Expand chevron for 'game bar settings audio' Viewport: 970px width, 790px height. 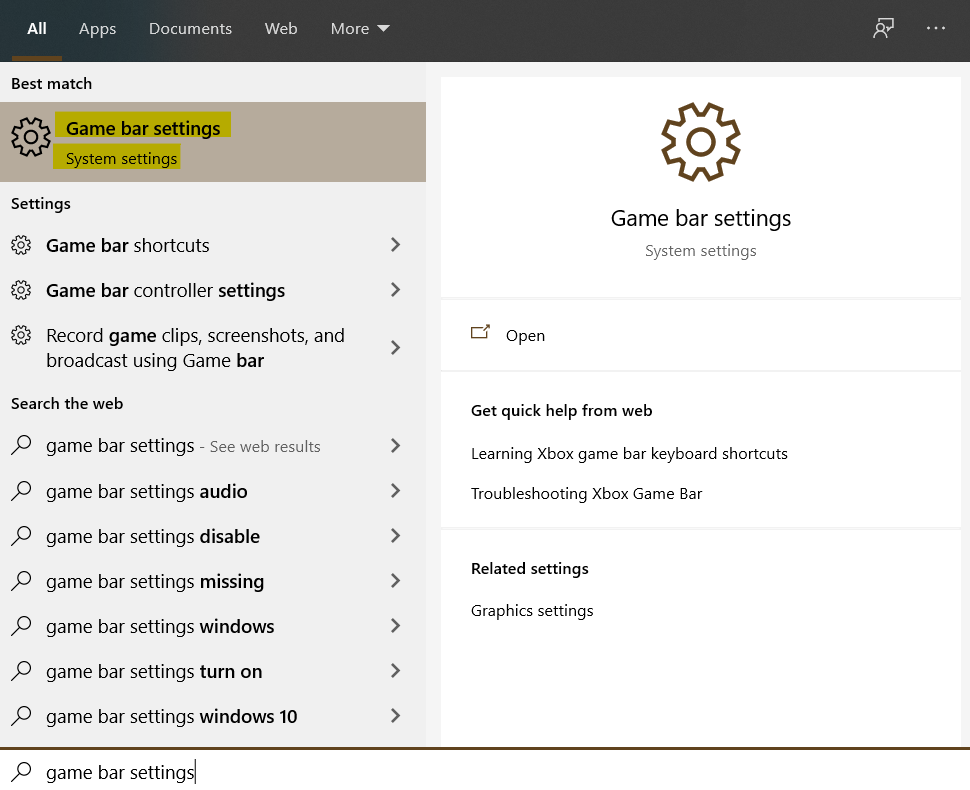click(x=395, y=491)
